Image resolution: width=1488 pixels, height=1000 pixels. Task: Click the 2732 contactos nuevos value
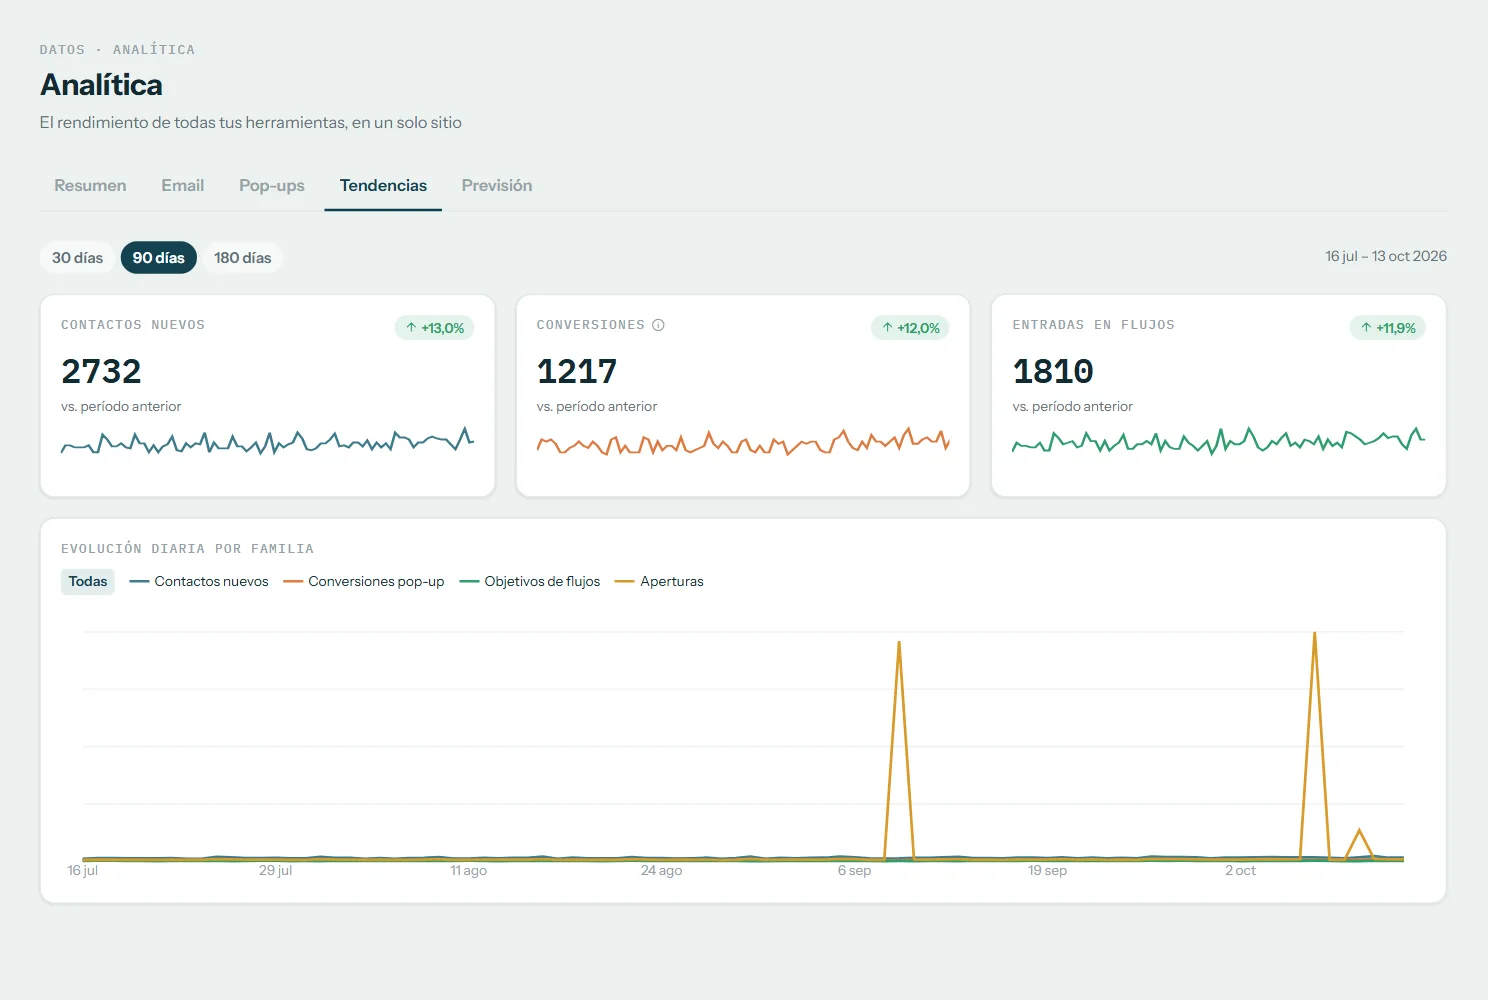tap(101, 372)
